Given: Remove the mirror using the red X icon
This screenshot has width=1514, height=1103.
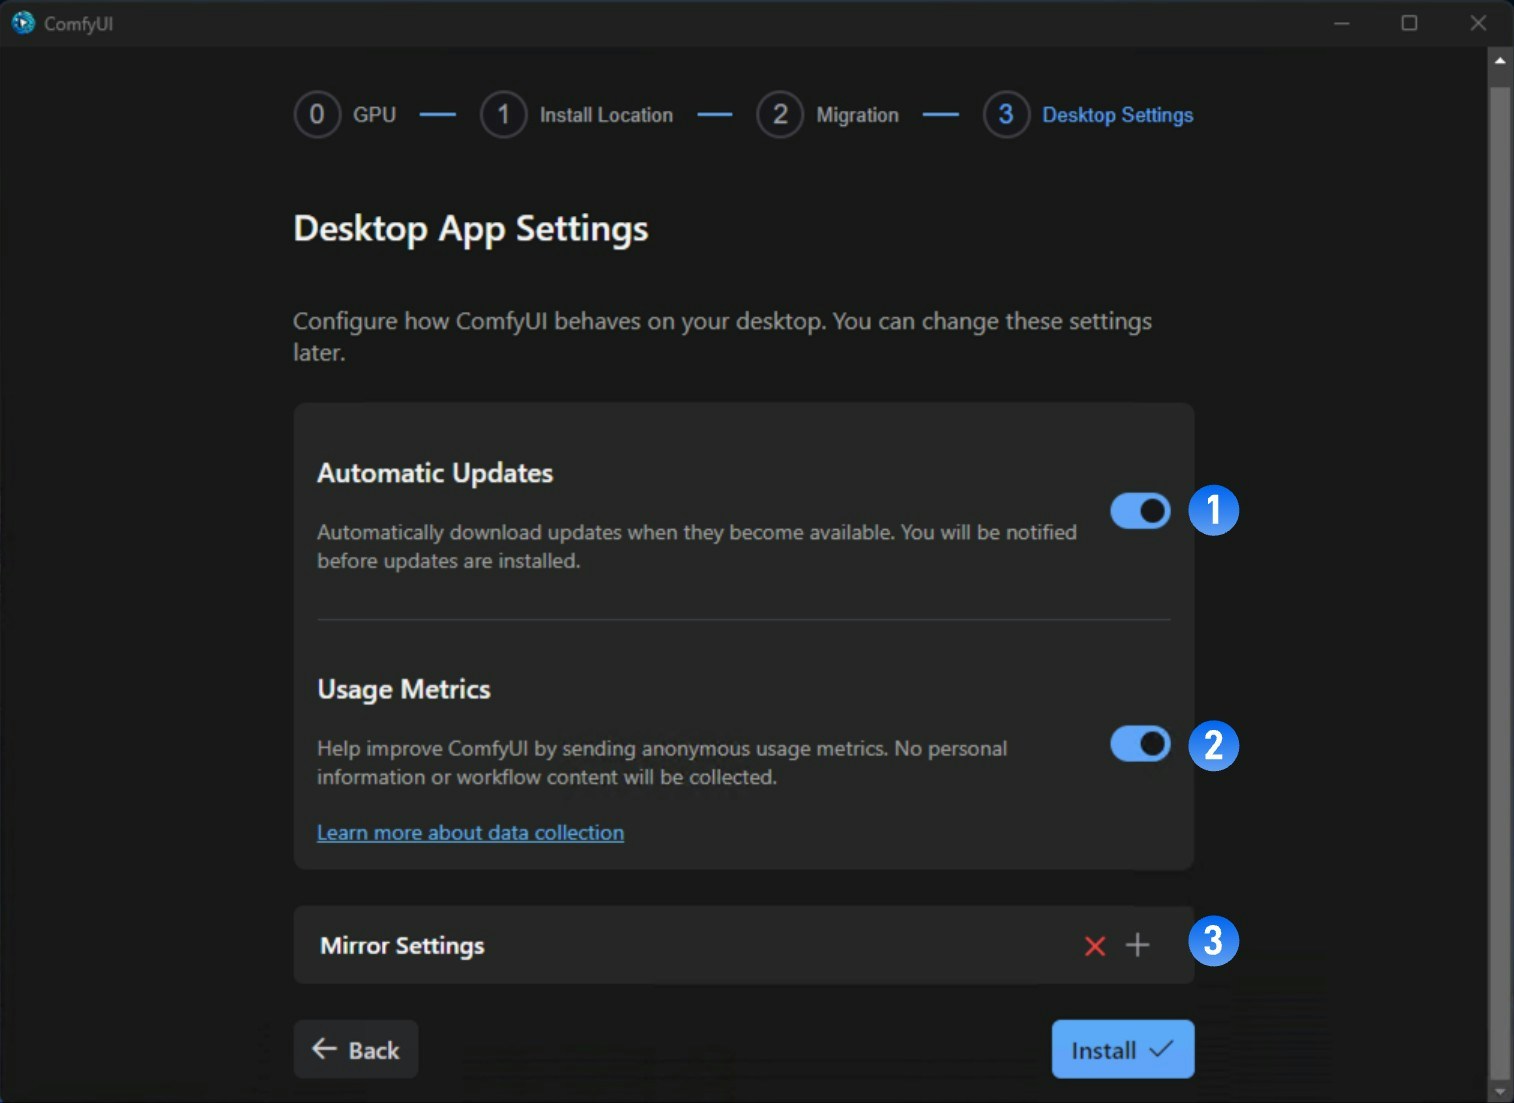Looking at the screenshot, I should [x=1094, y=945].
